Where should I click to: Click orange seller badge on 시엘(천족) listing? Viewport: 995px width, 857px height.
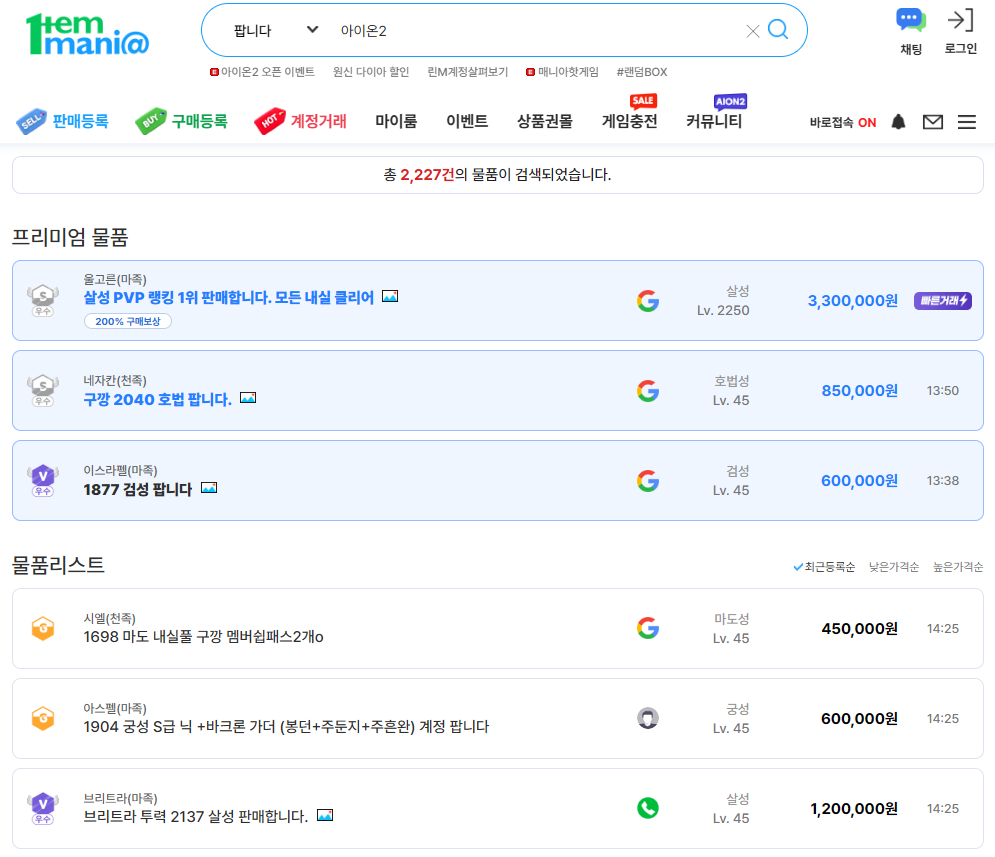click(43, 628)
